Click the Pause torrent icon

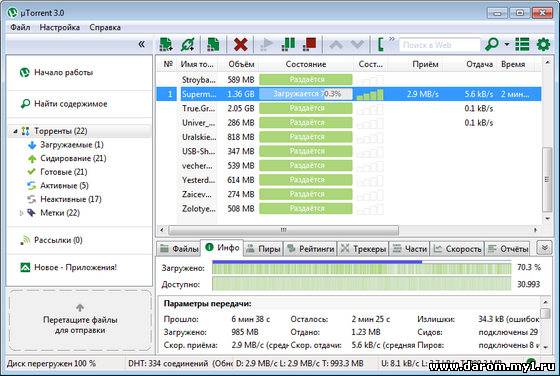point(288,44)
